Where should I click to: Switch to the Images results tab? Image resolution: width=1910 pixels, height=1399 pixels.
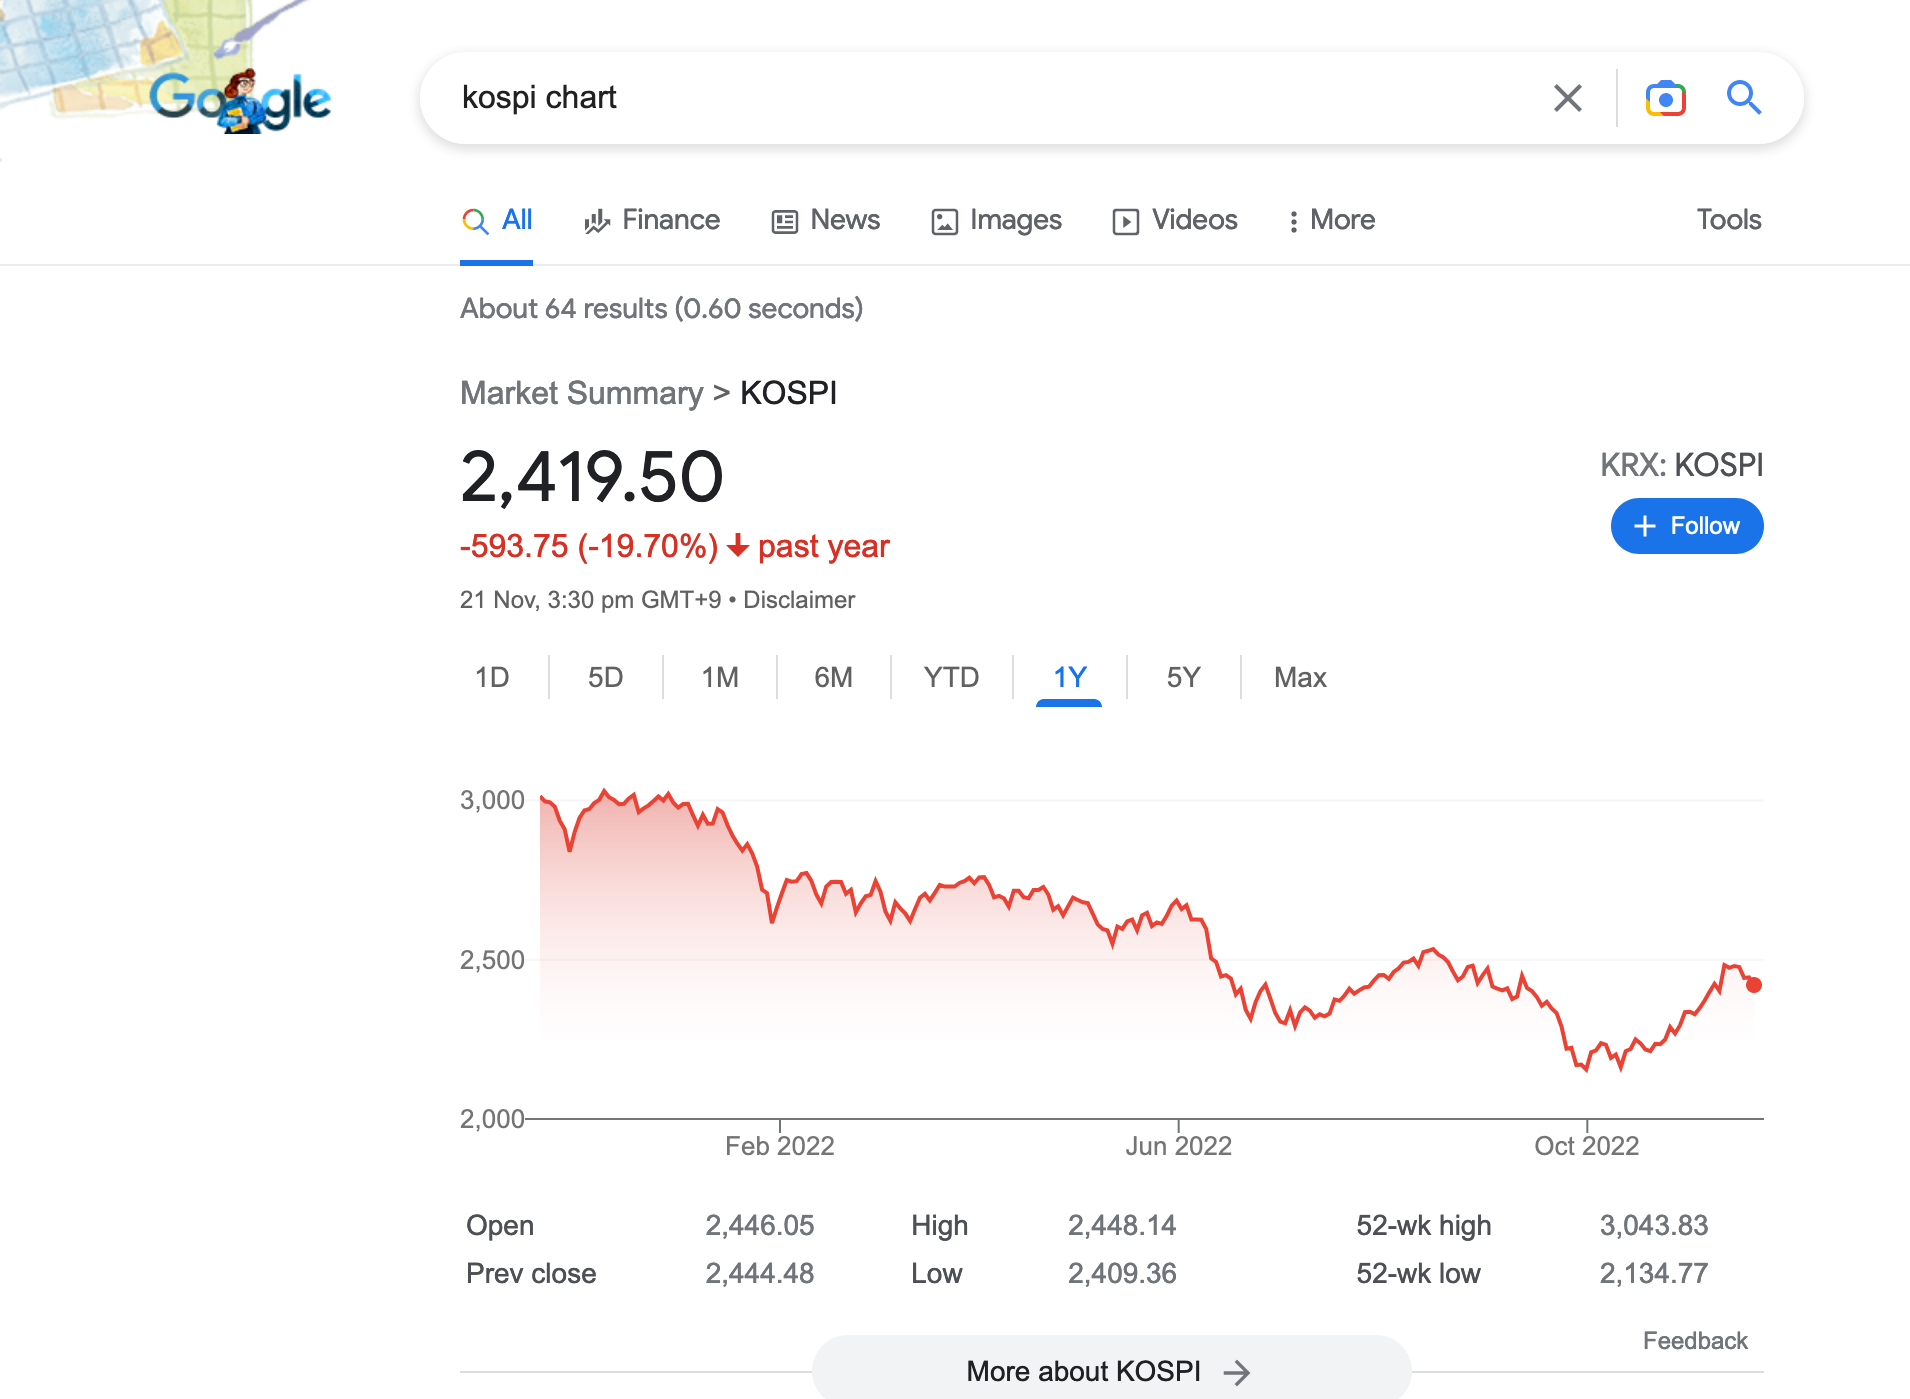pyautogui.click(x=996, y=220)
